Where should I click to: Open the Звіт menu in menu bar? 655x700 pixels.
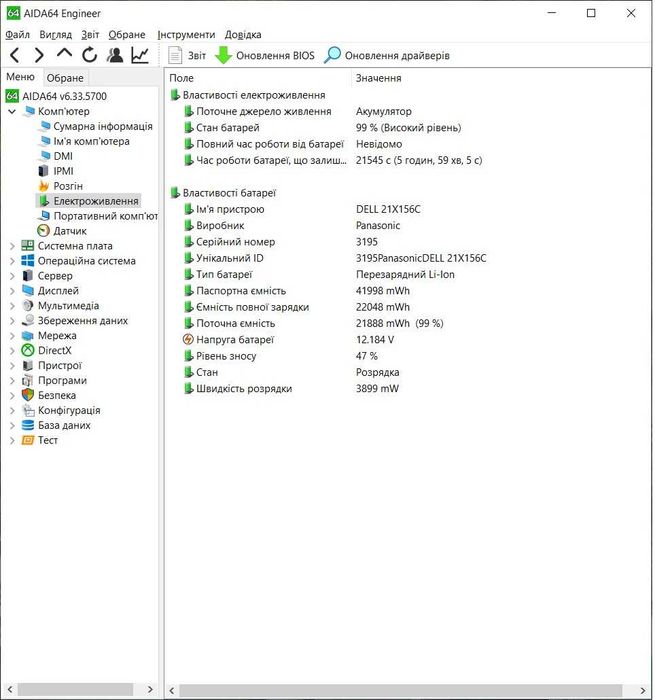coord(90,34)
